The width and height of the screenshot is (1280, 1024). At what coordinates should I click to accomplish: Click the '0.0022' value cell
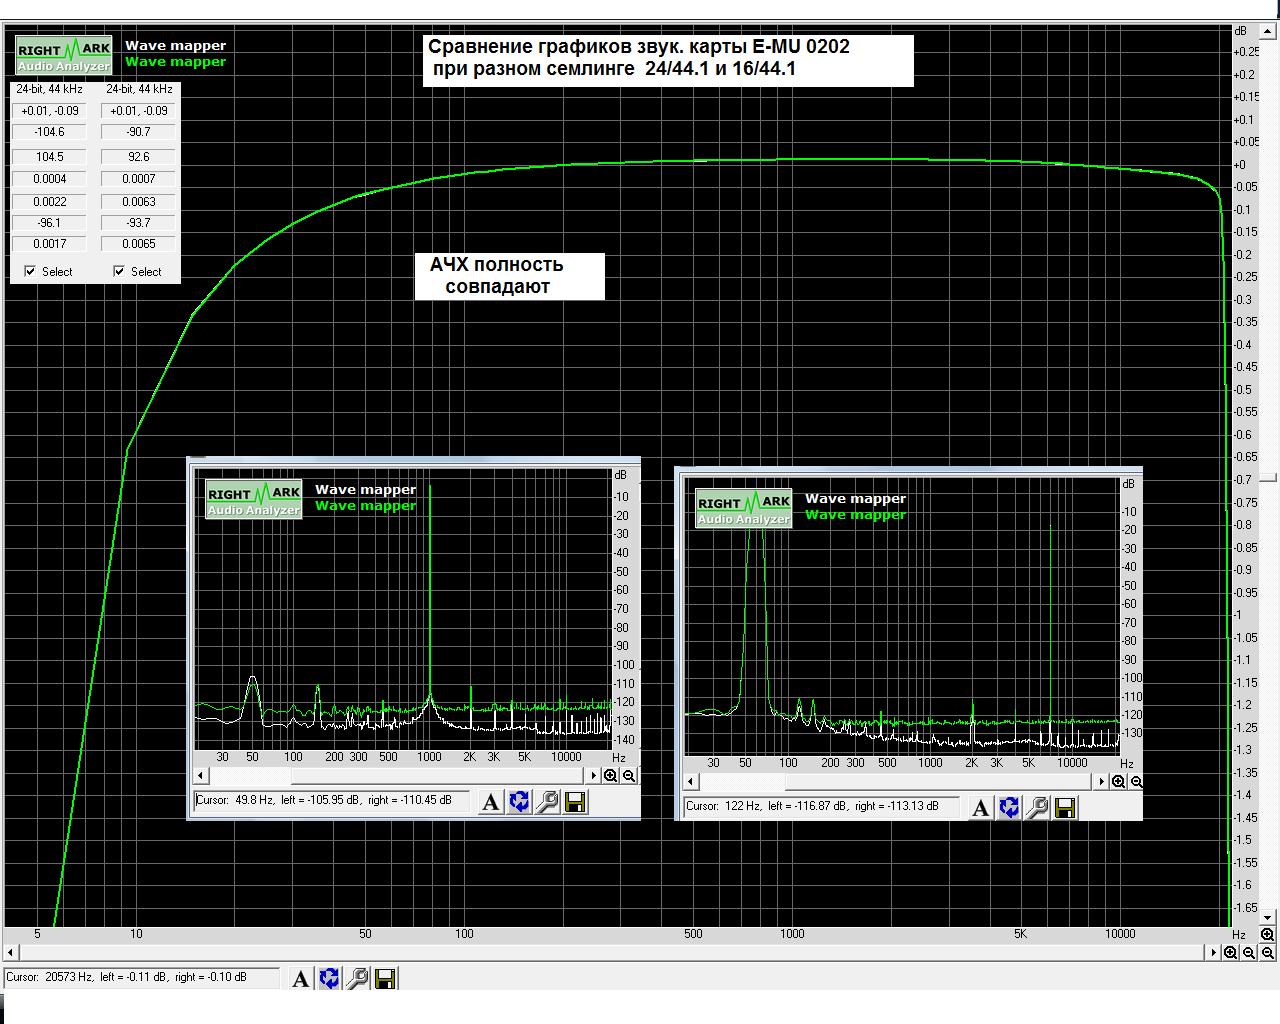(49, 202)
